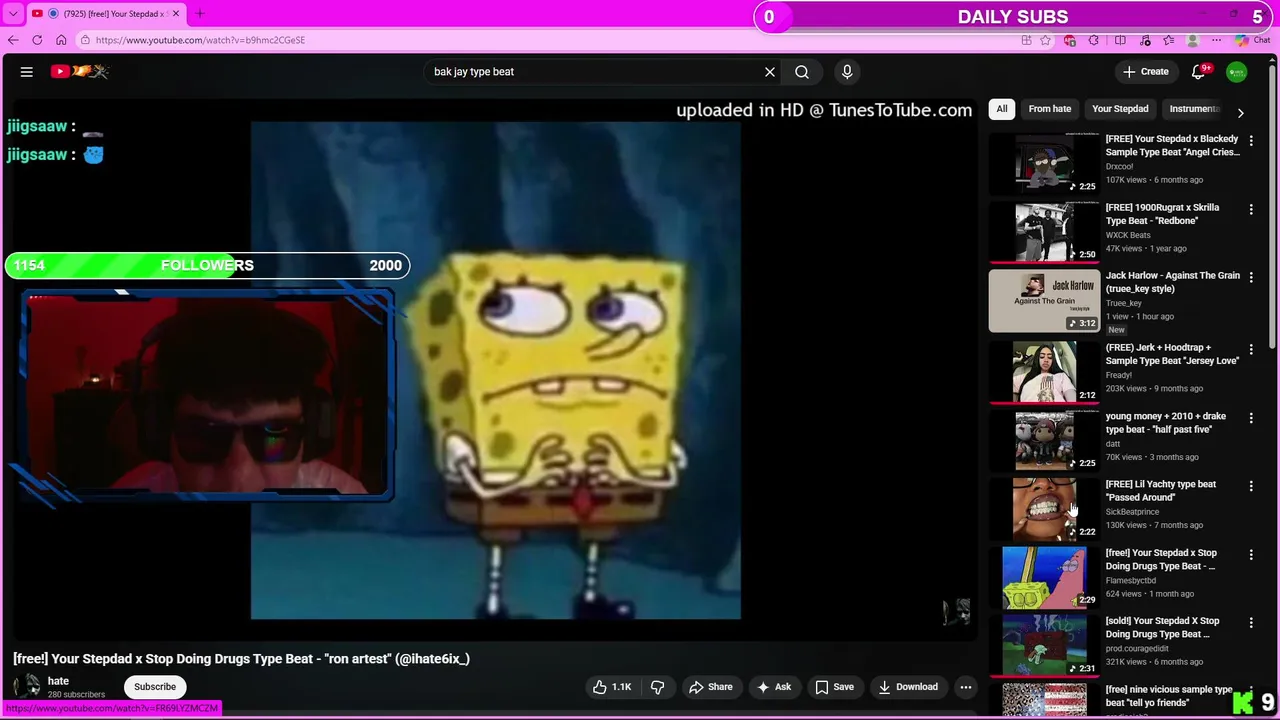Open options for Redbone video
The height and width of the screenshot is (720, 1280).
pyautogui.click(x=1251, y=209)
